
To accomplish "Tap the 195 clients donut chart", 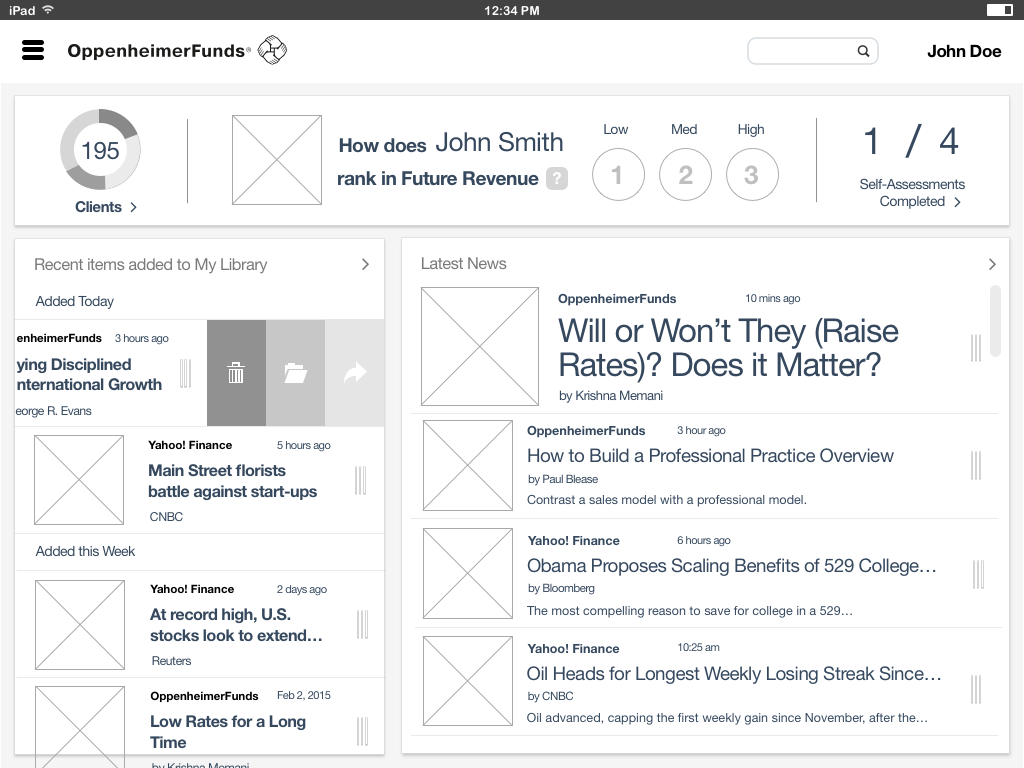I will pos(100,150).
